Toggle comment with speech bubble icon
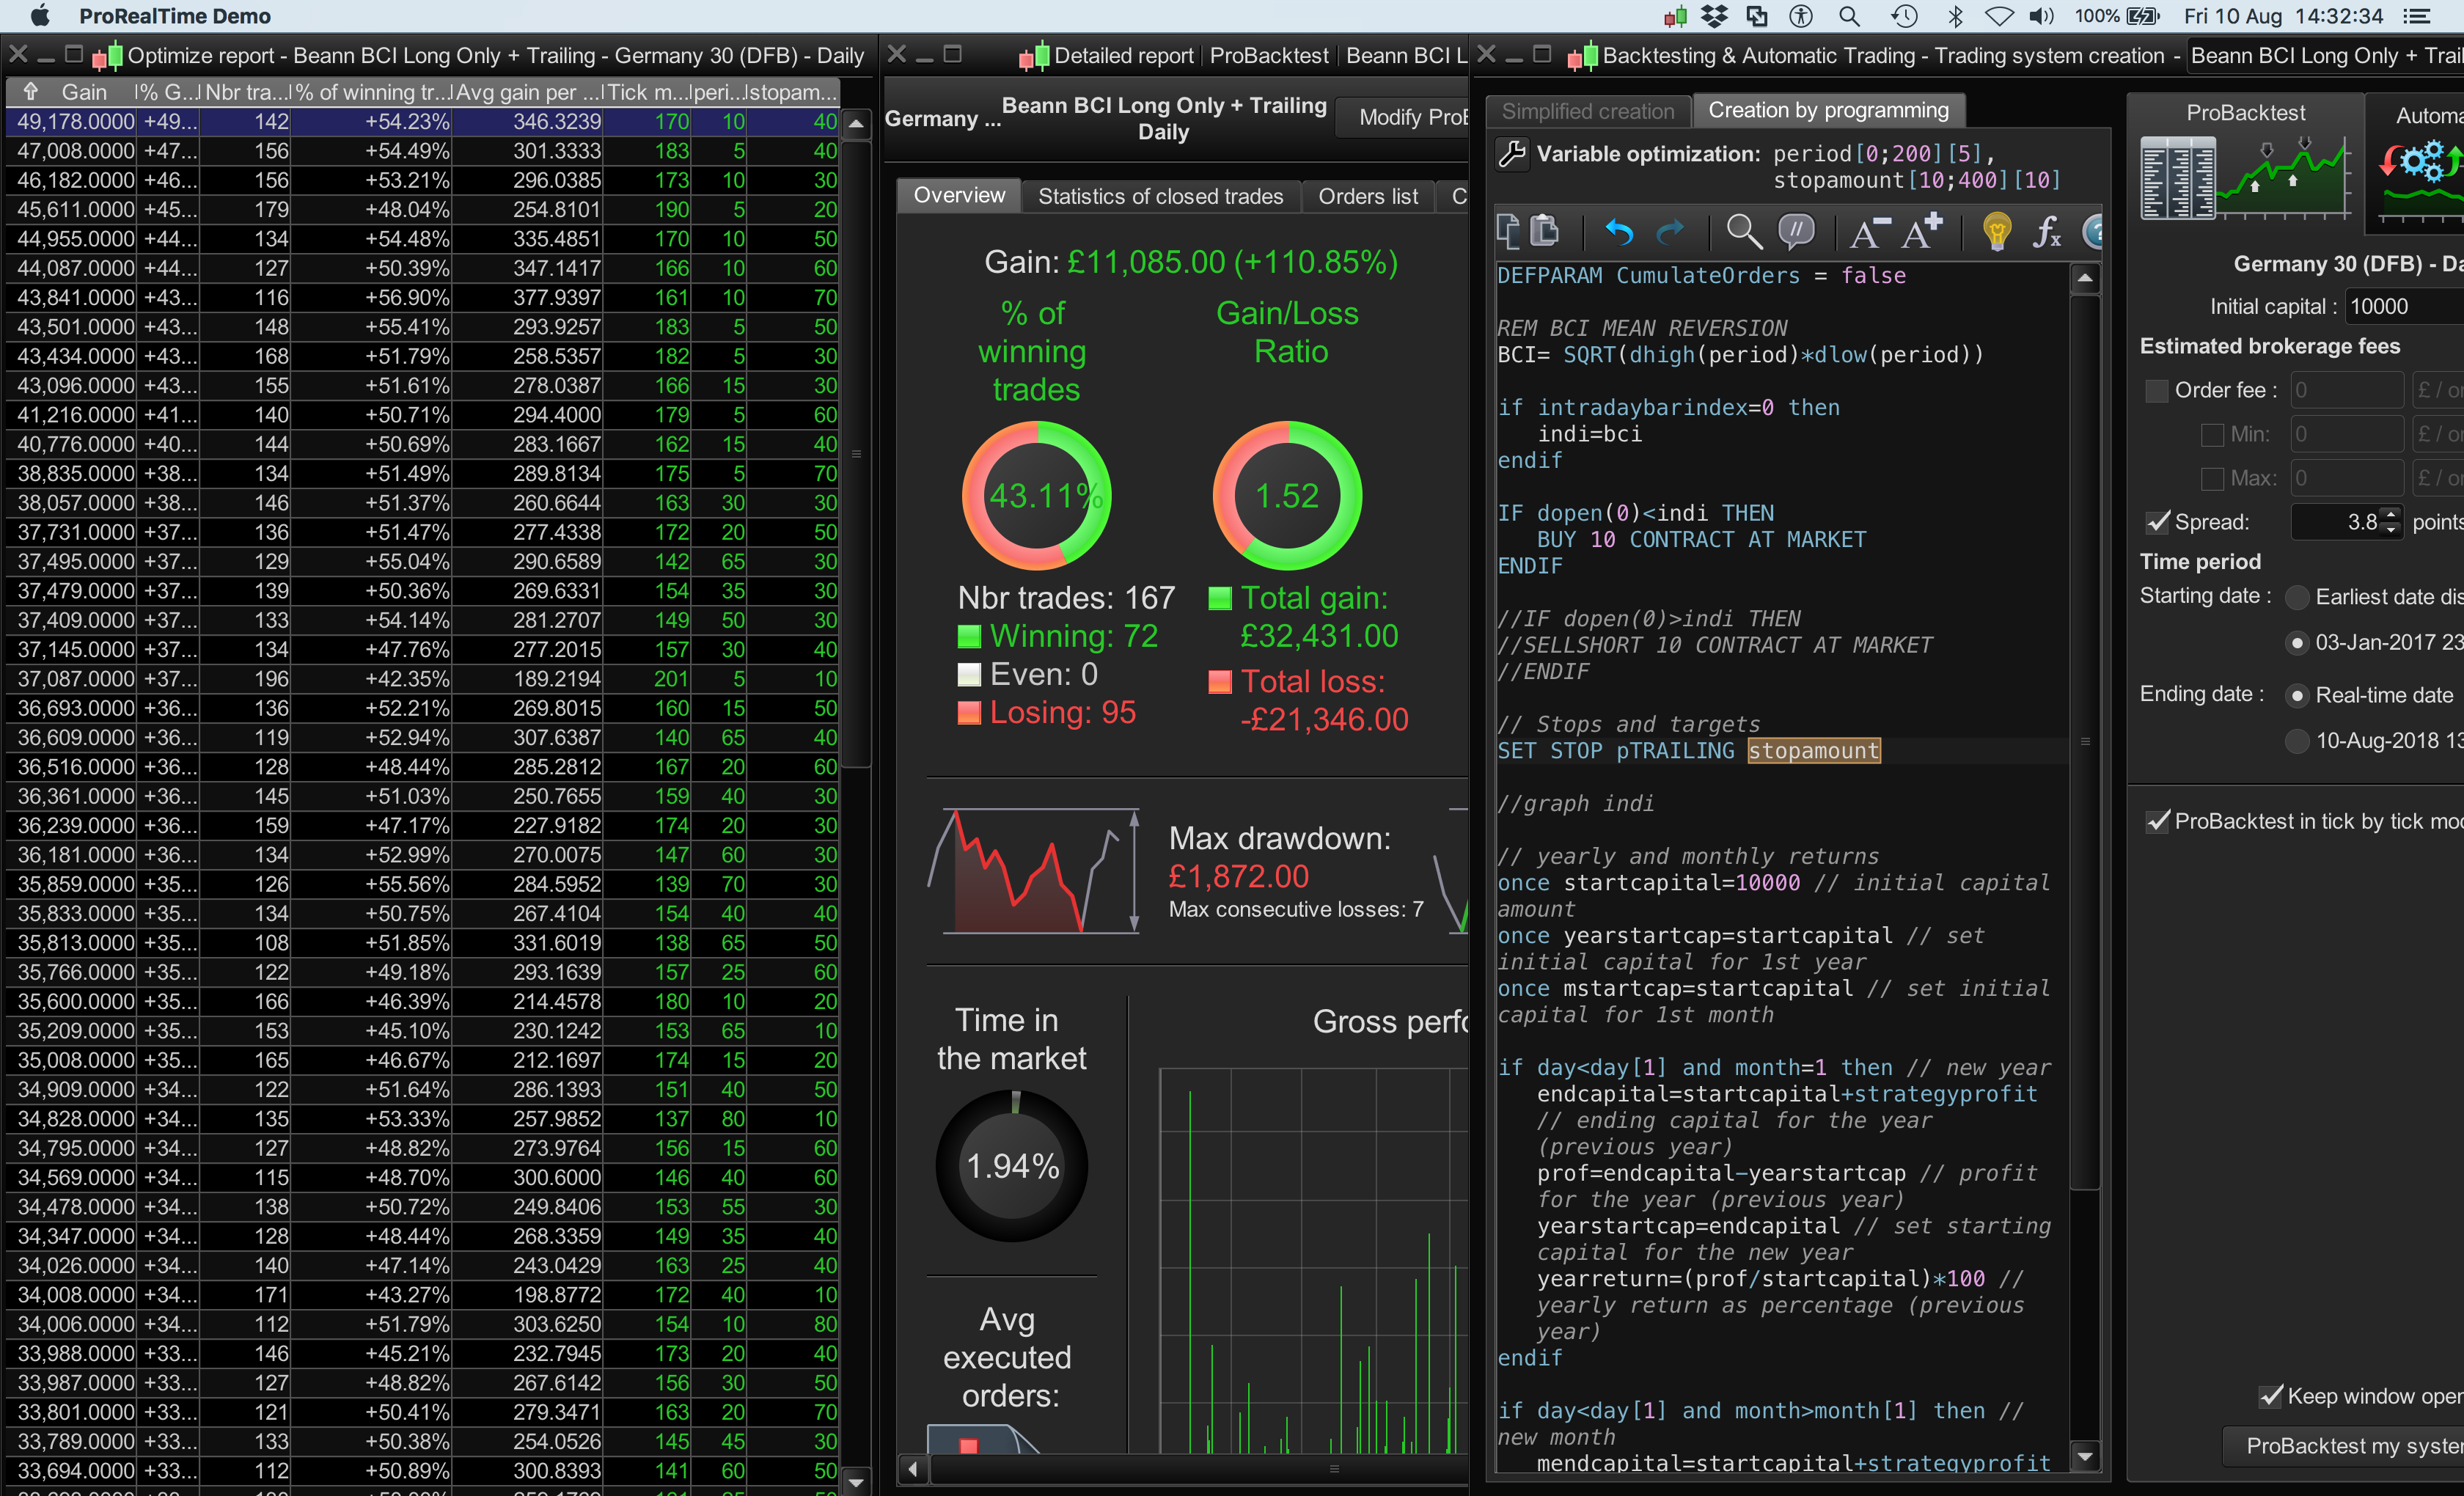The width and height of the screenshot is (2464, 1496). [1796, 231]
